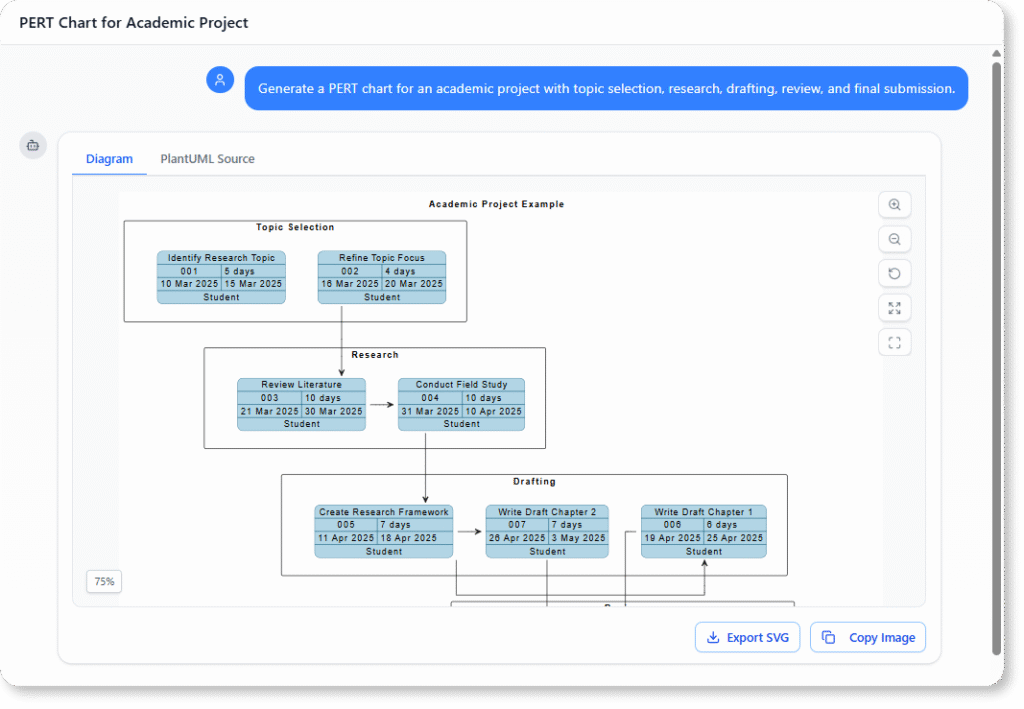
Task: Click the four-arrow fit-to-view icon
Action: point(894,308)
